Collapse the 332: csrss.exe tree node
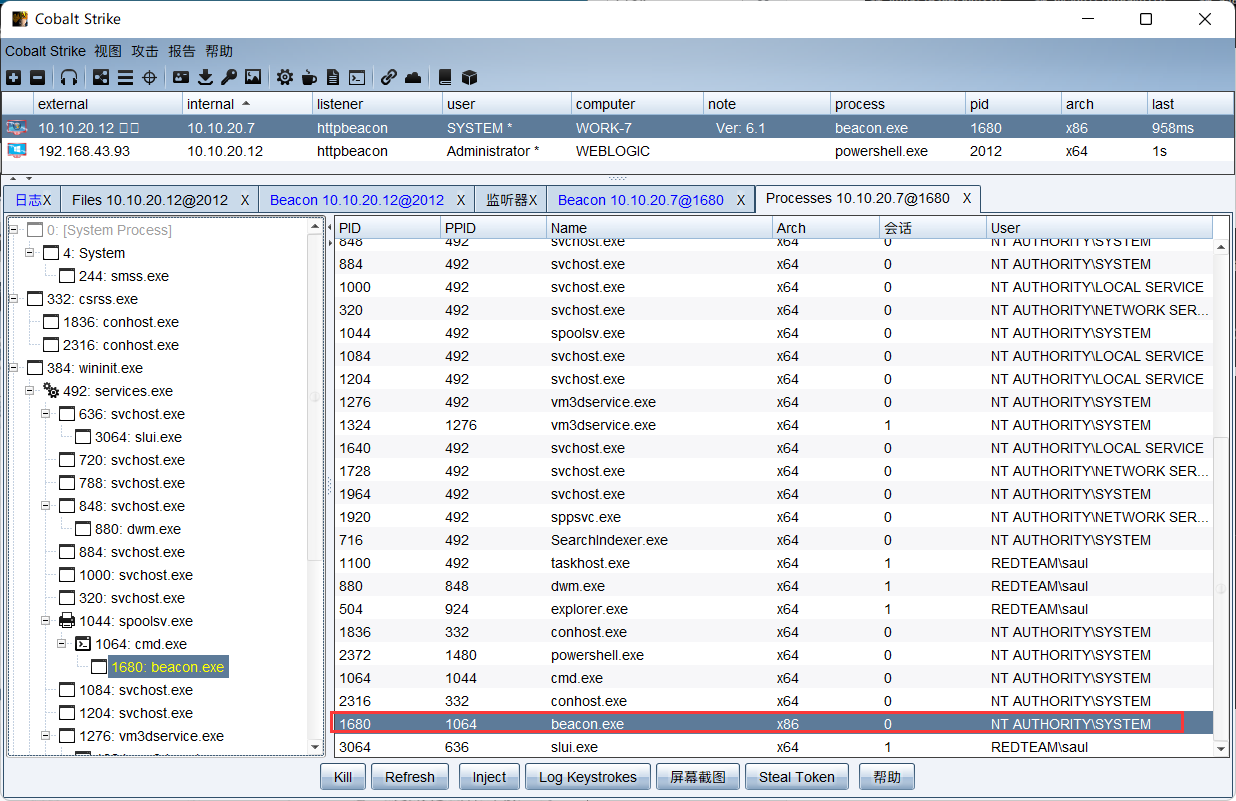The width and height of the screenshot is (1236, 801). click(14, 299)
